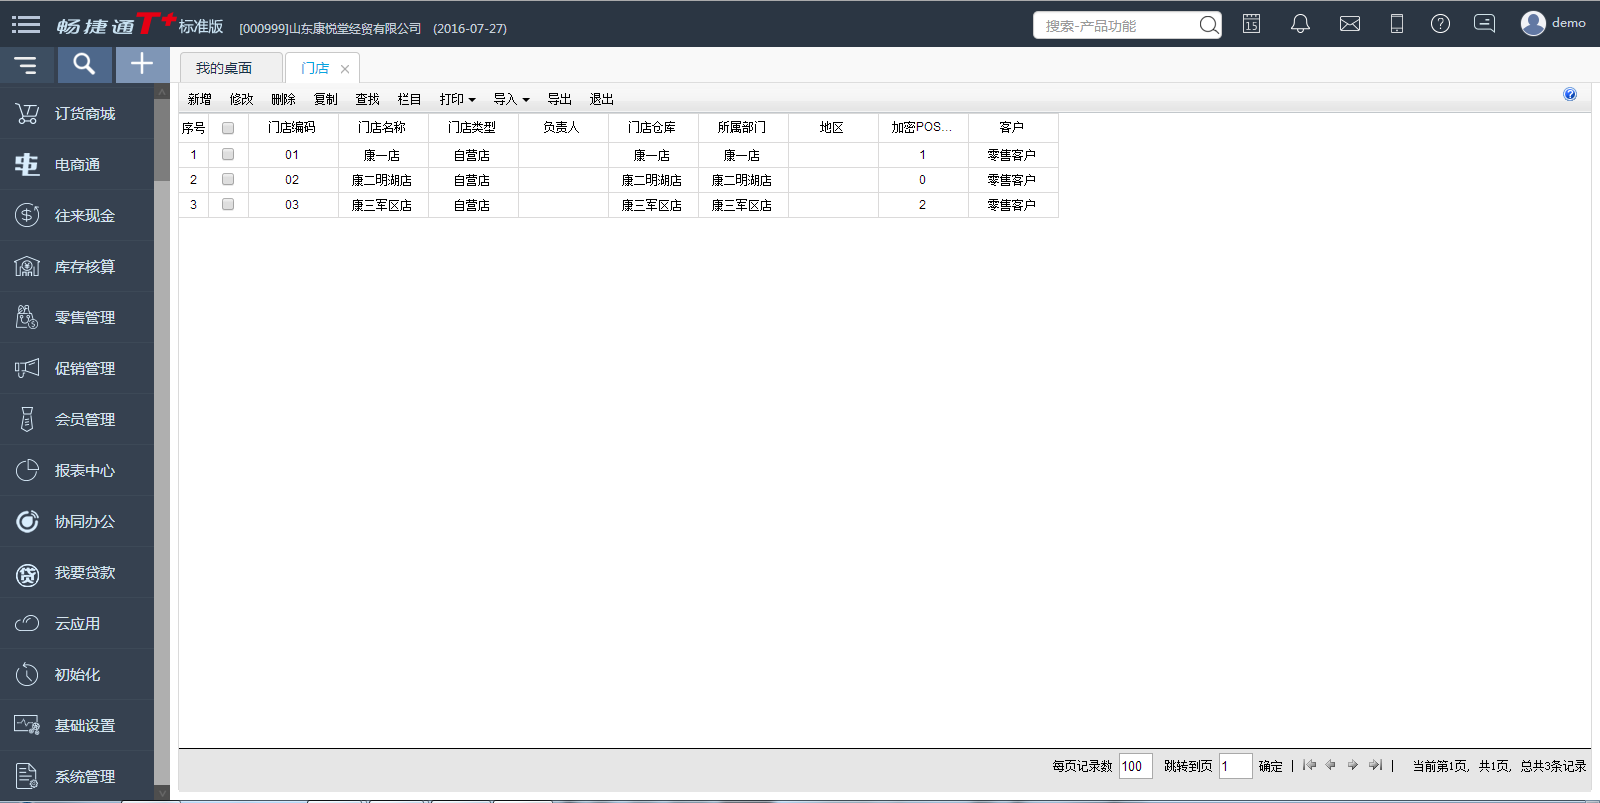
Task: Click the 确定 page jump button
Action: coord(1270,766)
